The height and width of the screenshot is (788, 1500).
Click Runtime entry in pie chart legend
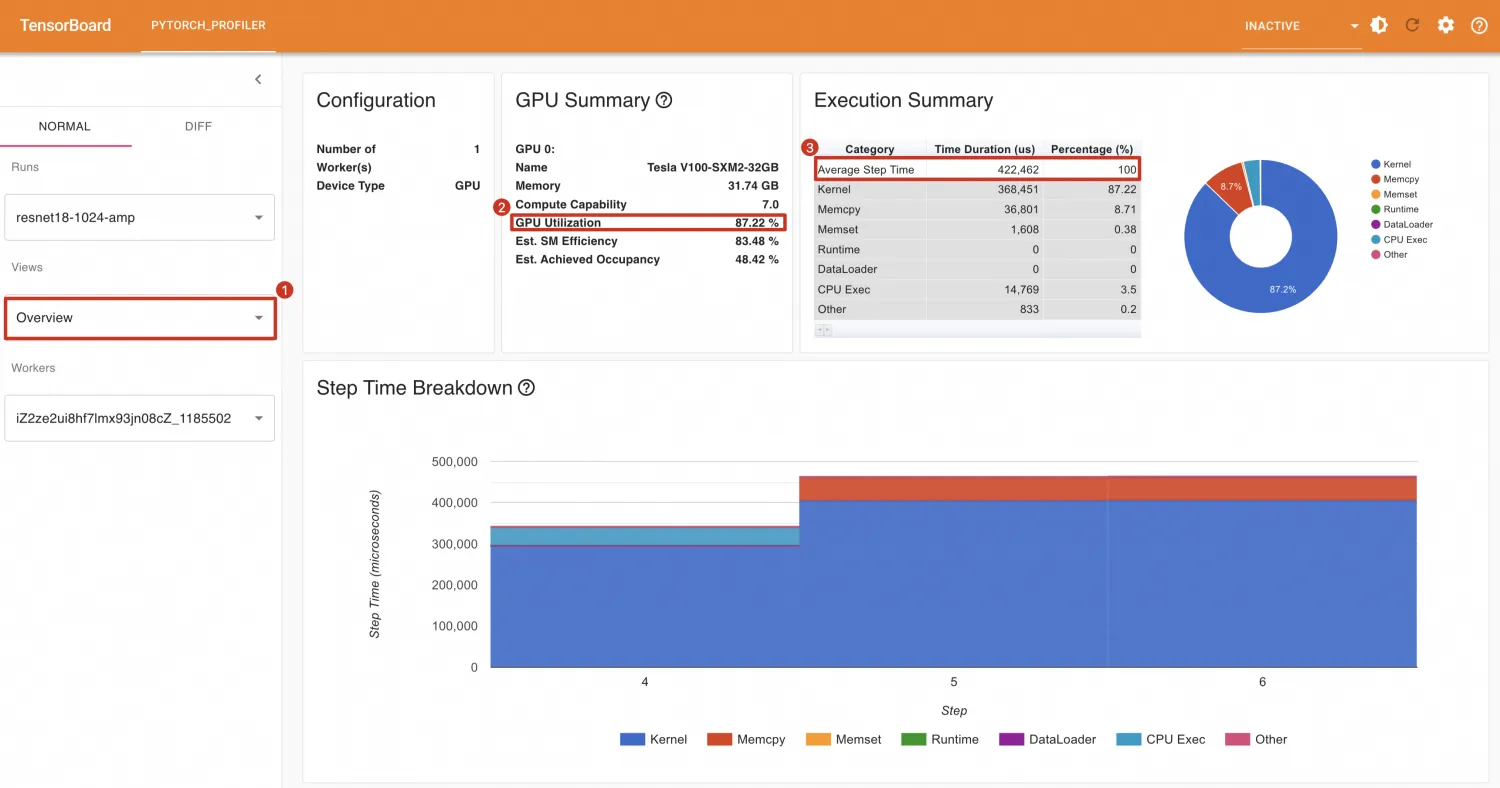pos(1395,209)
